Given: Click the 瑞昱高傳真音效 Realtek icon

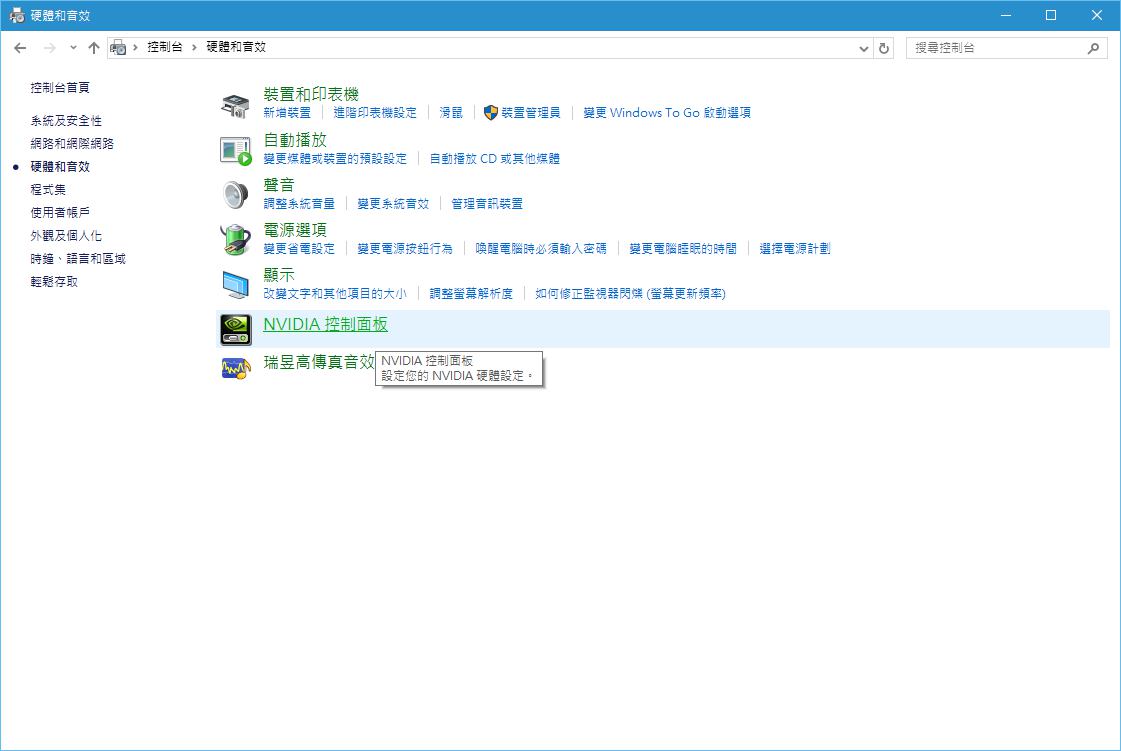Looking at the screenshot, I should (235, 368).
